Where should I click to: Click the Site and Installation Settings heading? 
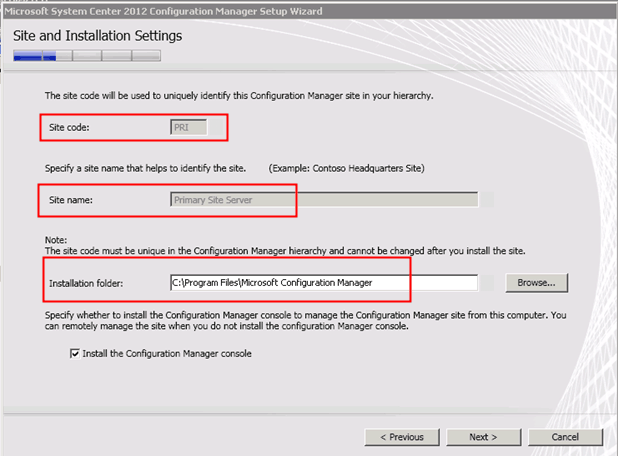(x=97, y=36)
